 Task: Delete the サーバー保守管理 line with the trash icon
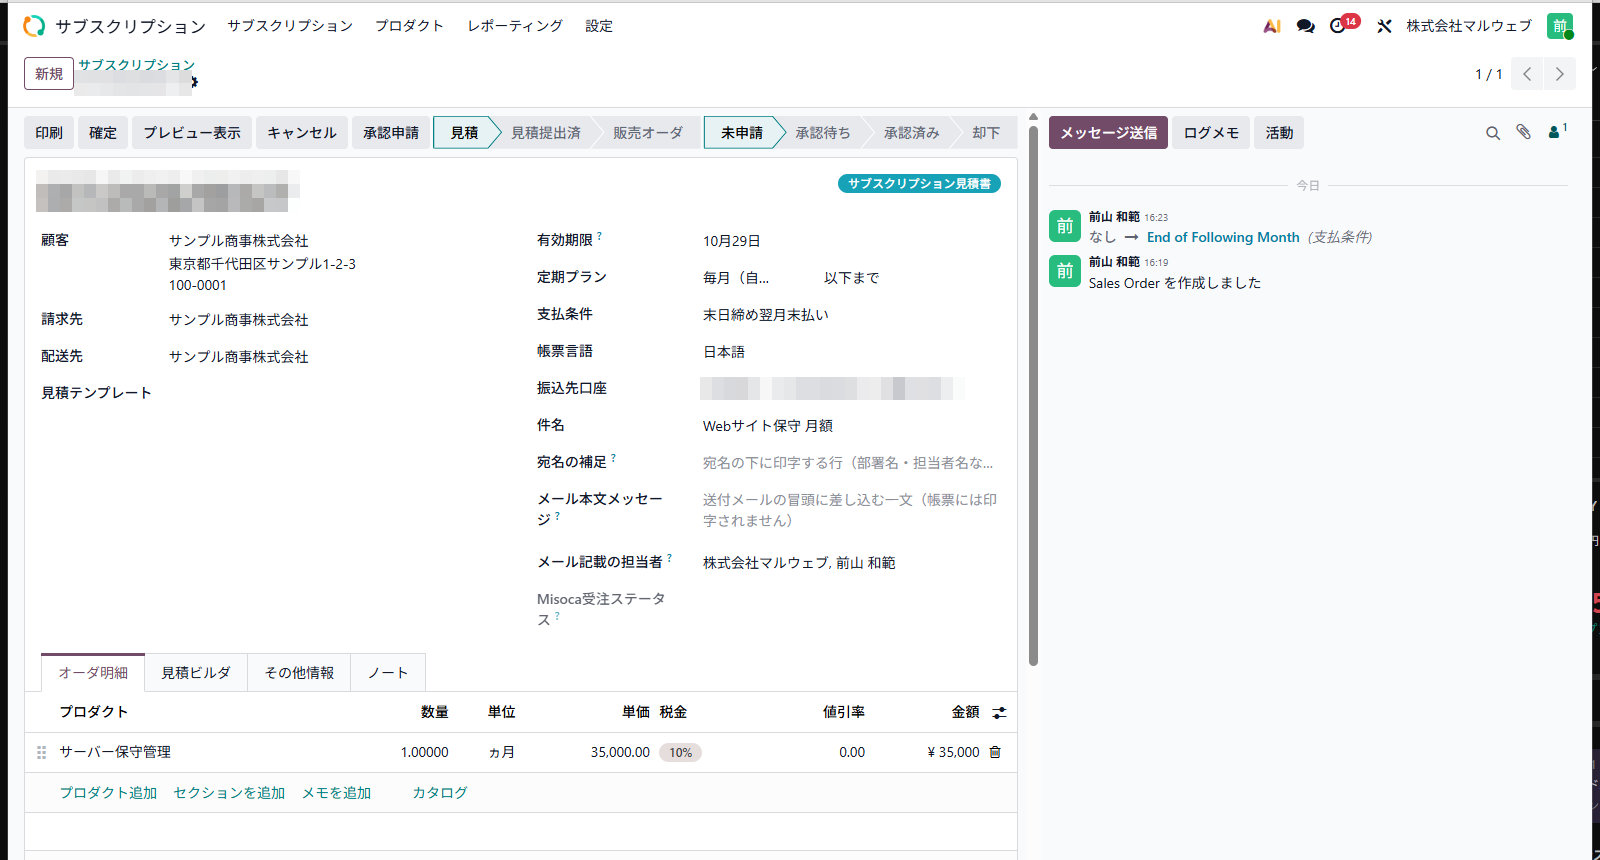coord(995,752)
